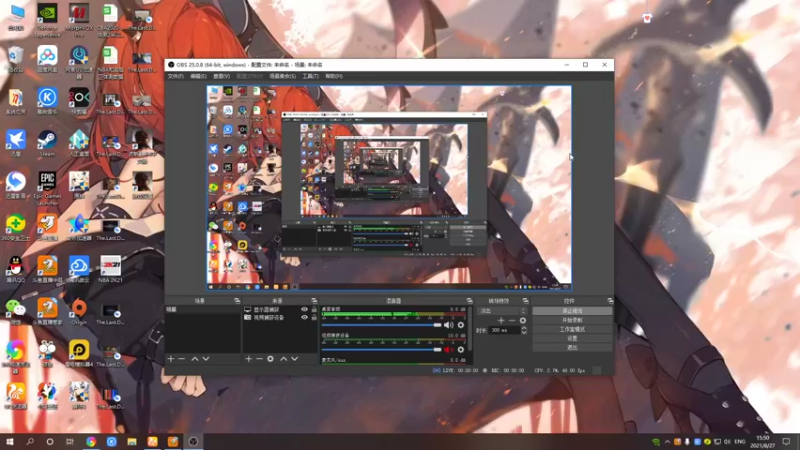800x450 pixels.
Task: Click the start recording button in Controls
Action: point(572,320)
